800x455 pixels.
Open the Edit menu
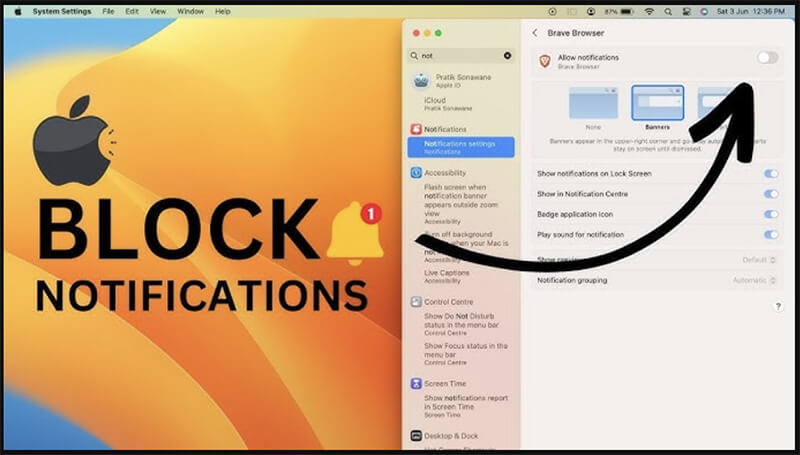click(132, 11)
